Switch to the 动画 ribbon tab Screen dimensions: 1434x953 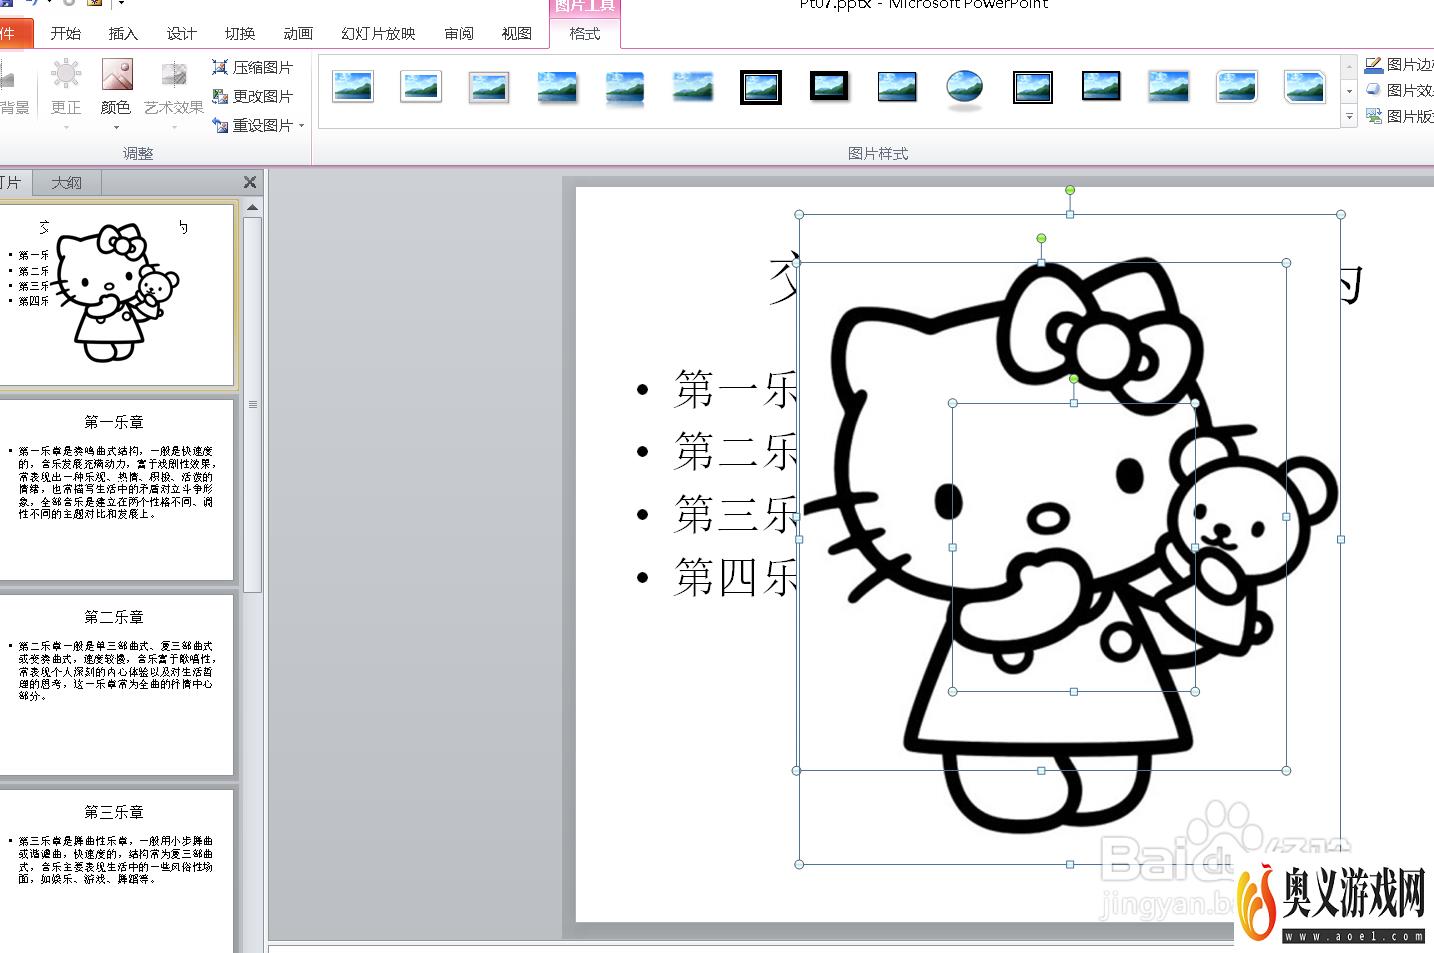coord(297,33)
